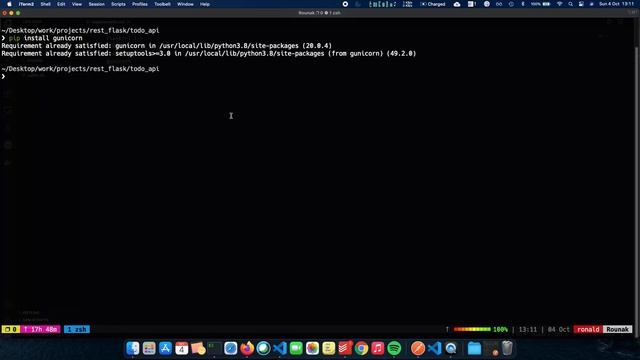The image size is (640, 360).
Task: Click the '17h 48m' uptime status segment
Action: tap(40, 329)
